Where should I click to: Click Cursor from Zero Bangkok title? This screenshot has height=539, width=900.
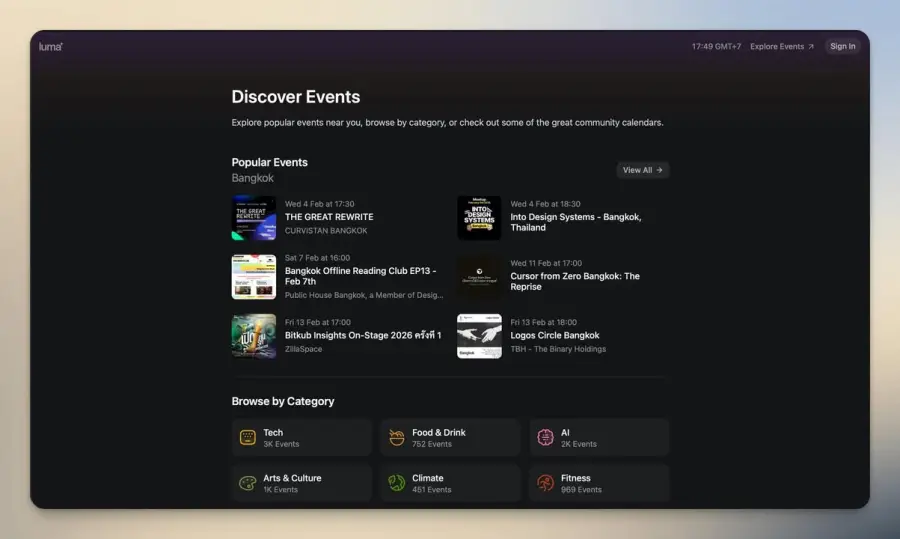tap(575, 281)
